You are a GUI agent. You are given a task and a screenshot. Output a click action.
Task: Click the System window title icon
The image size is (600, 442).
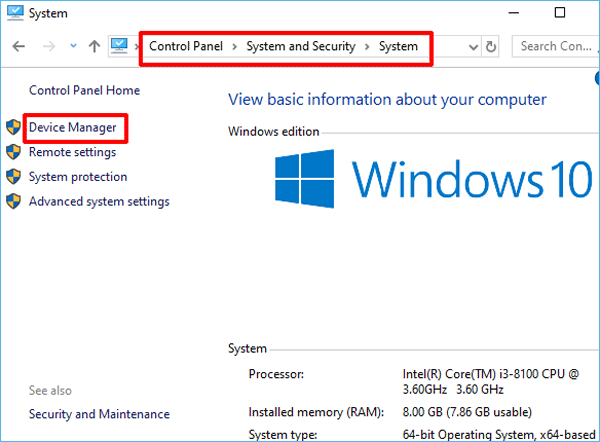click(15, 13)
